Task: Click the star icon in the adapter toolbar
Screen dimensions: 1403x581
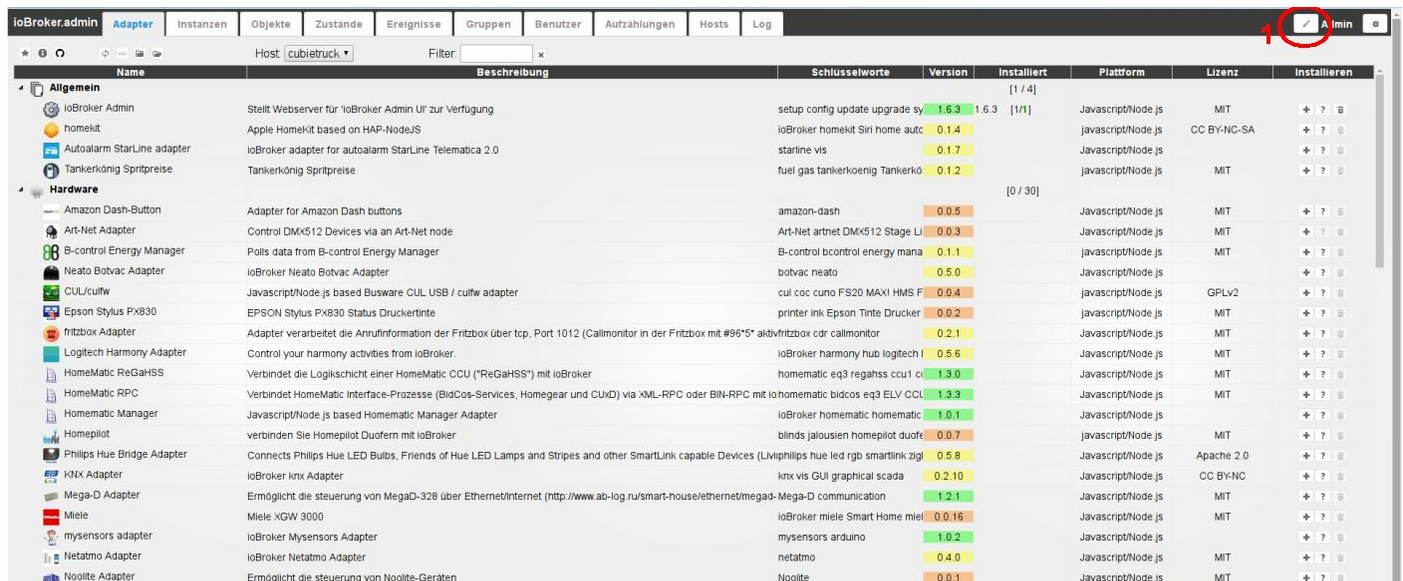Action: (x=25, y=53)
